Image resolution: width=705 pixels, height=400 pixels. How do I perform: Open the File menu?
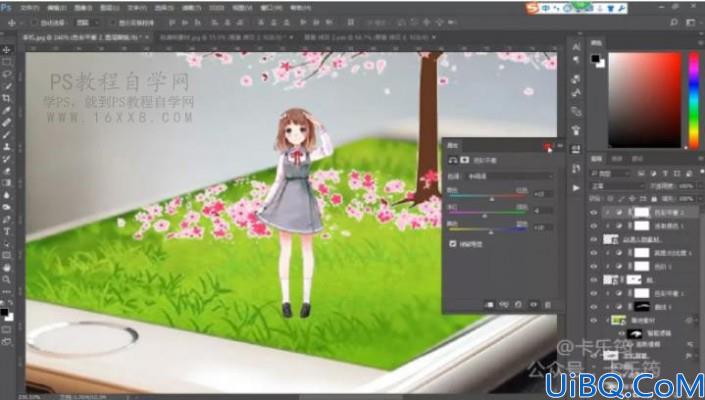click(x=30, y=8)
